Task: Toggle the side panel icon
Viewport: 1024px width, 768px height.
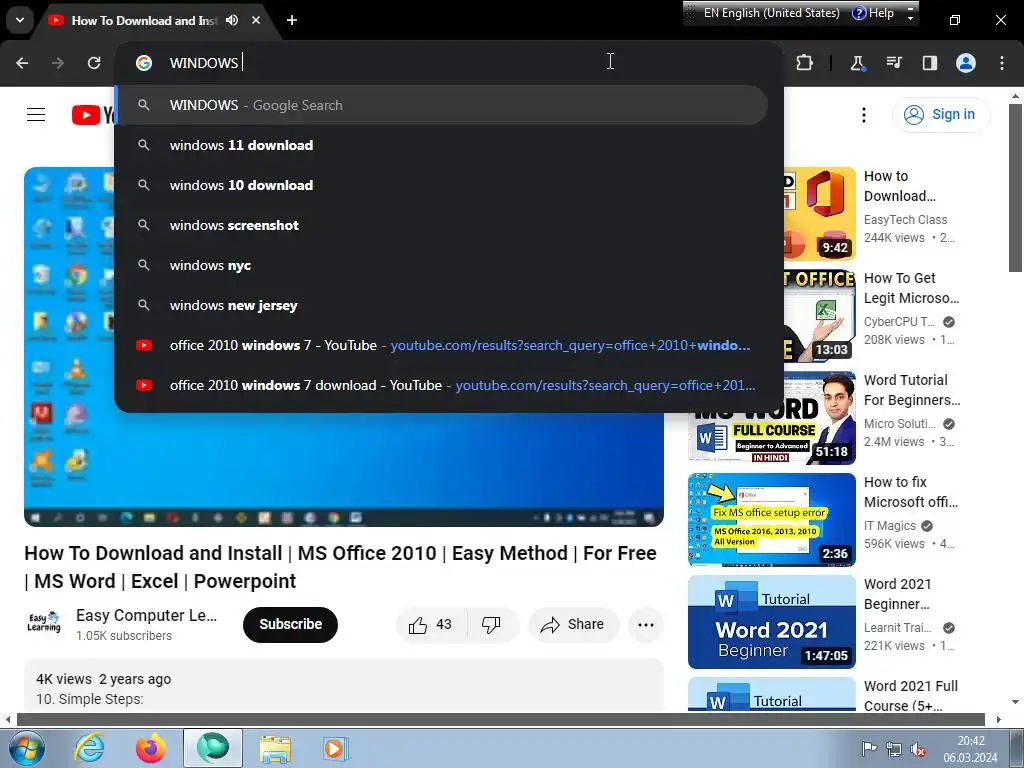Action: pyautogui.click(x=929, y=63)
